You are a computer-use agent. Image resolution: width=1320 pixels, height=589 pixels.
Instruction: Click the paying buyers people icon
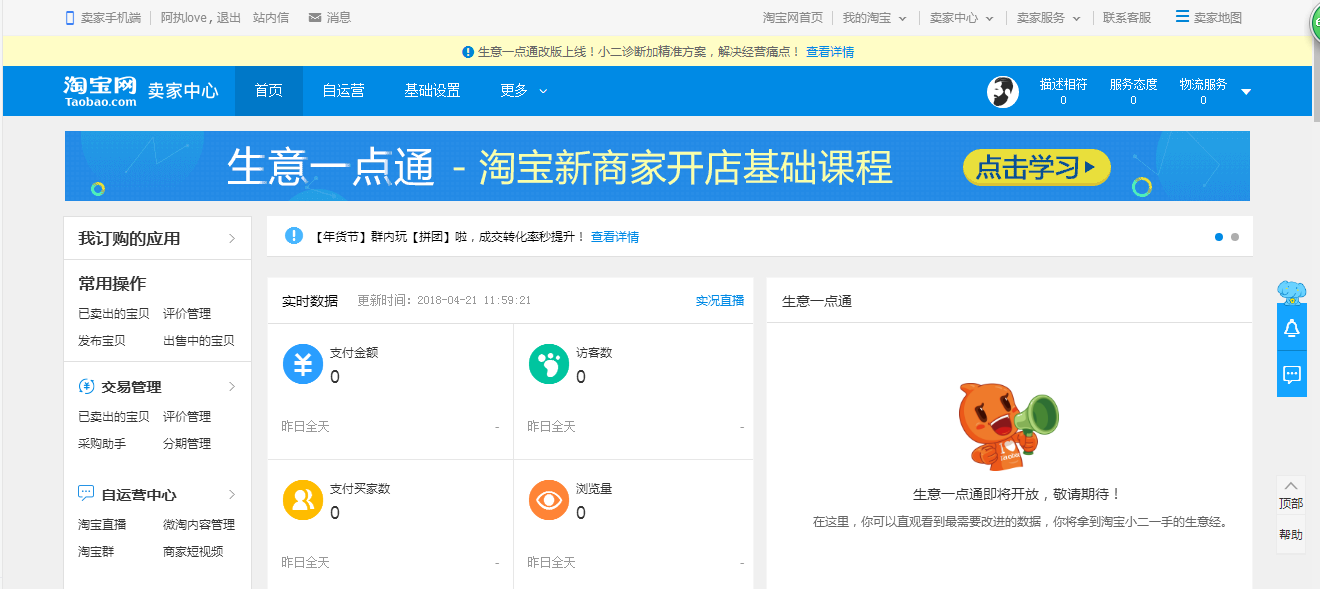(303, 500)
